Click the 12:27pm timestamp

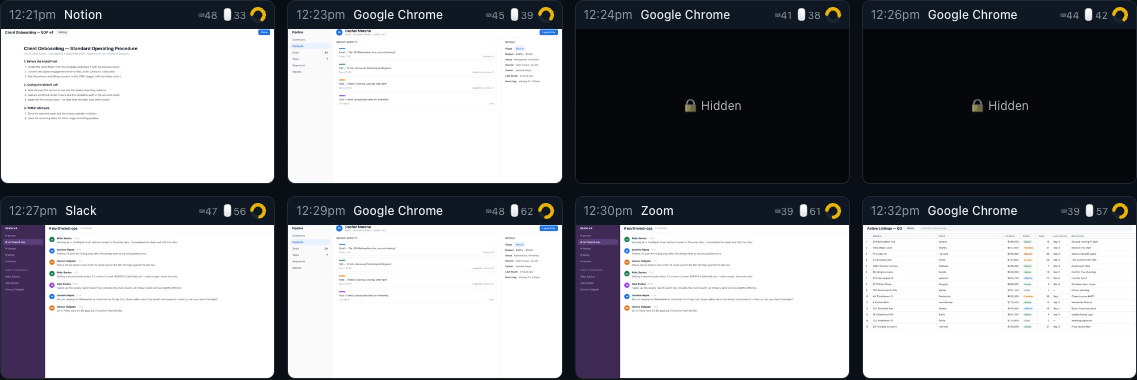(33, 211)
